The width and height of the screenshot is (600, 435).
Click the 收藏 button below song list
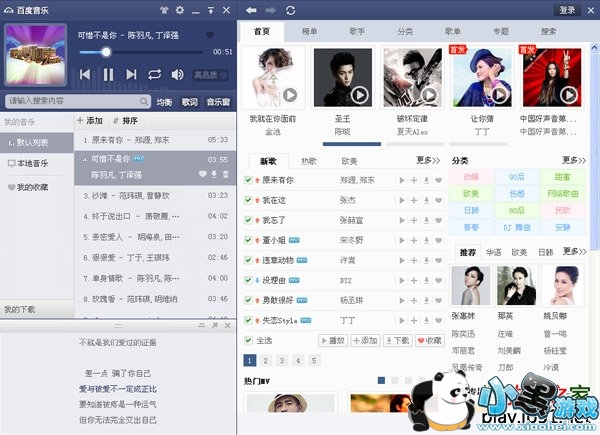pyautogui.click(x=430, y=340)
